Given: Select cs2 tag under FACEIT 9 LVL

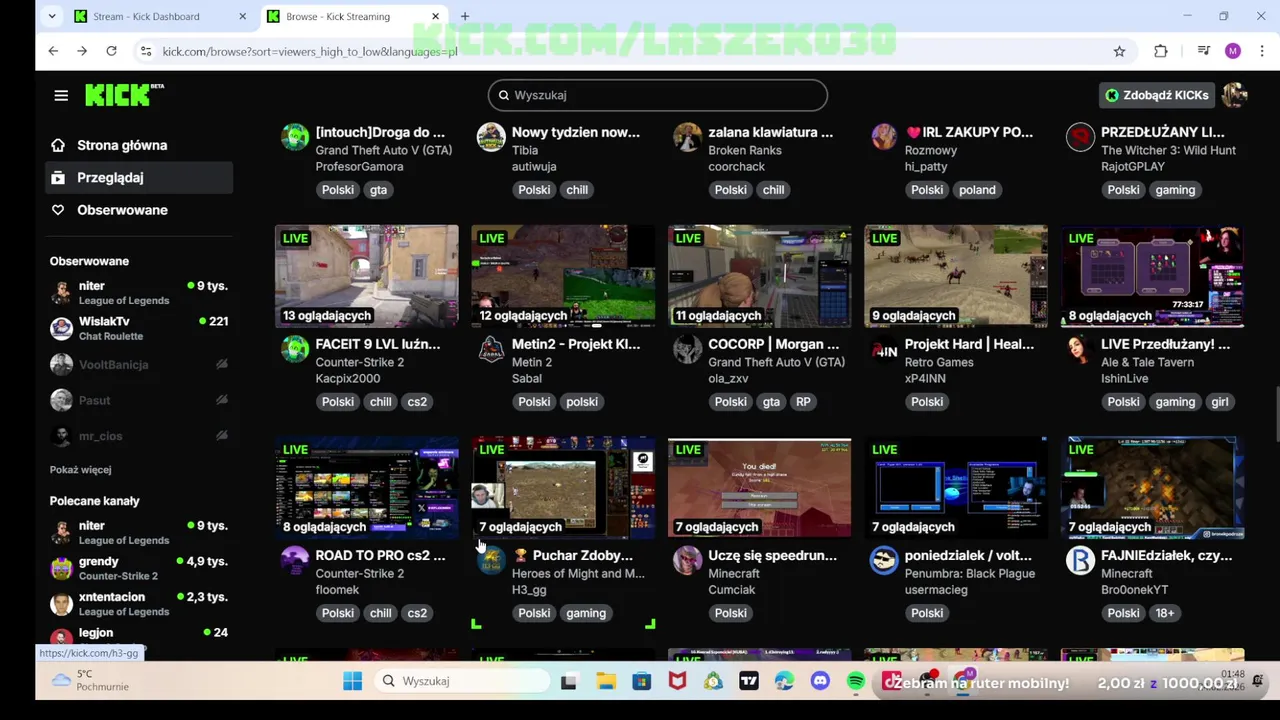Looking at the screenshot, I should pyautogui.click(x=417, y=402).
